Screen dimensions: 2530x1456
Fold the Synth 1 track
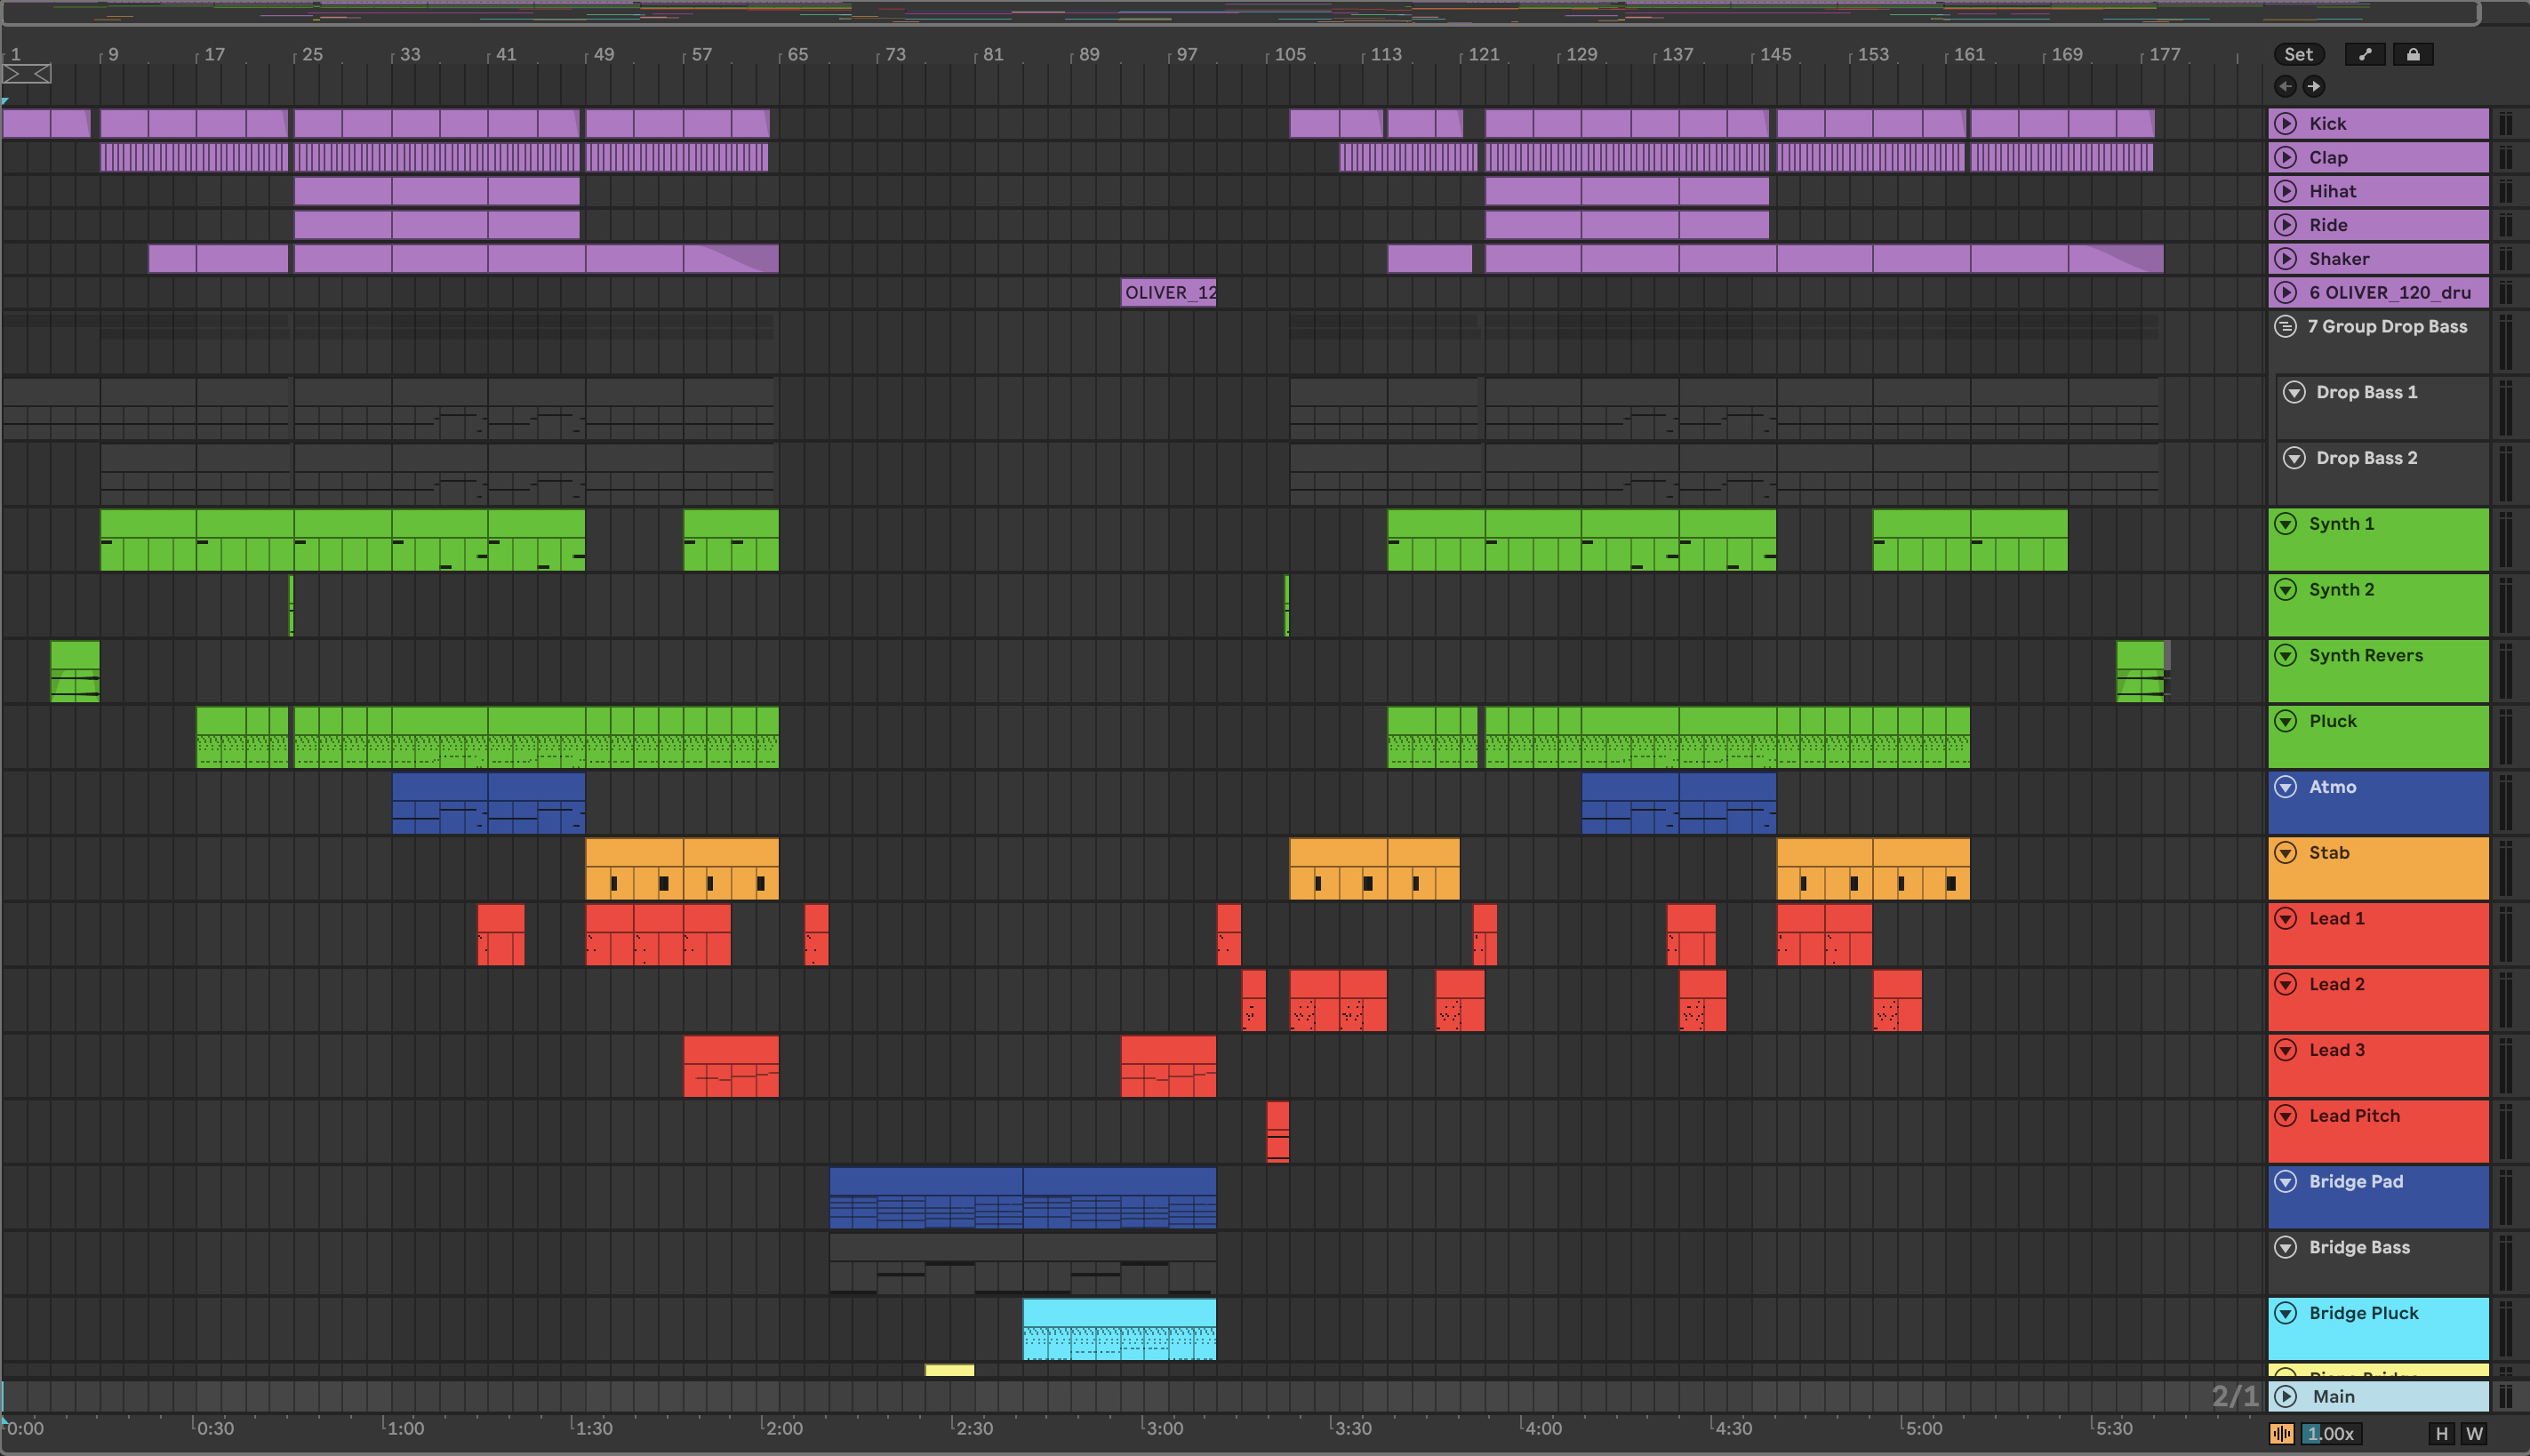pyautogui.click(x=2286, y=524)
